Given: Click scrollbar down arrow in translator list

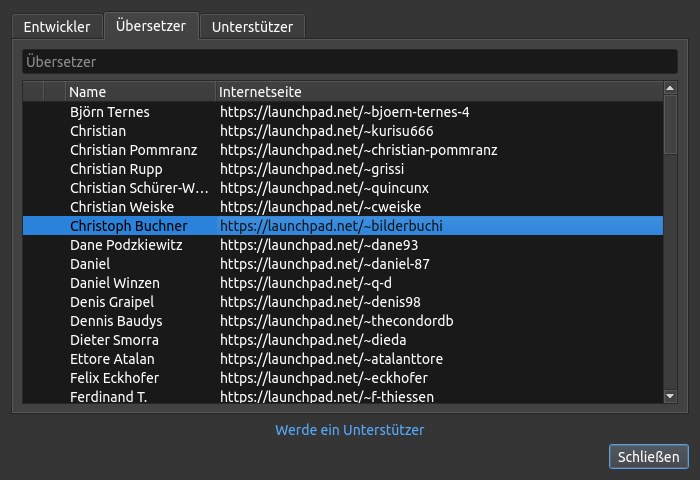Looking at the screenshot, I should [670, 397].
